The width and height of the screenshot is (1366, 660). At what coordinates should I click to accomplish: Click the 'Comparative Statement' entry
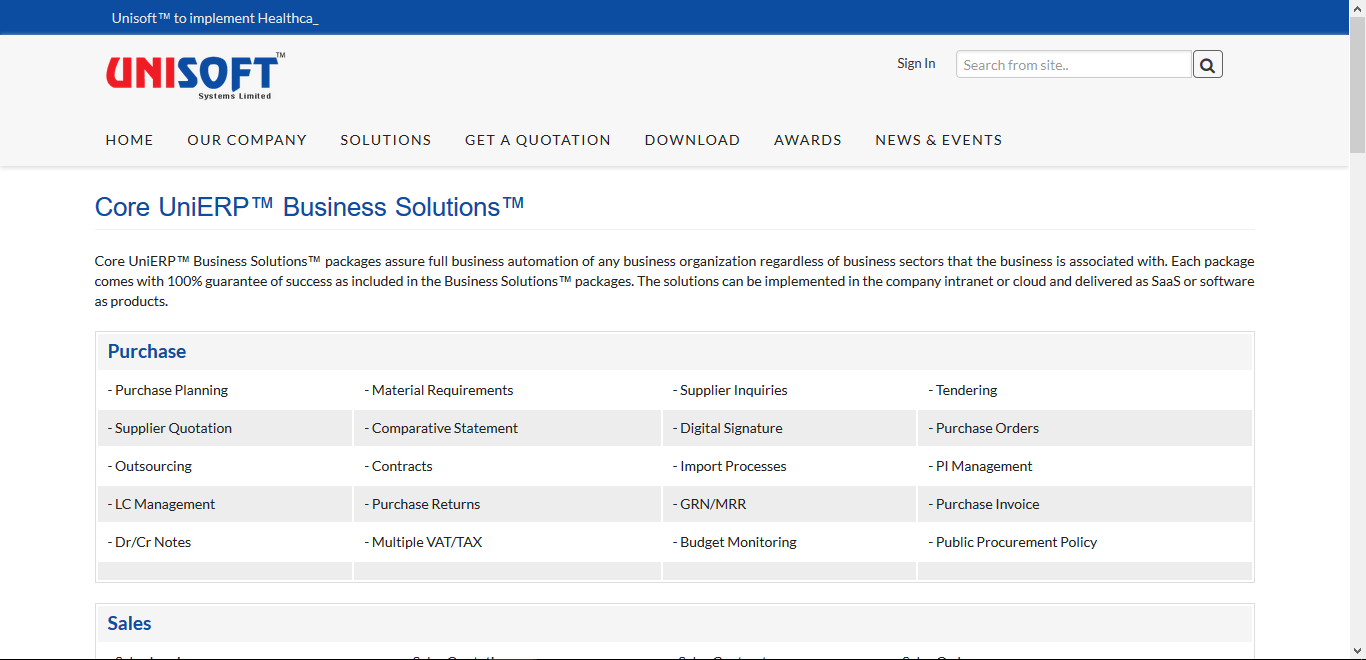[441, 428]
